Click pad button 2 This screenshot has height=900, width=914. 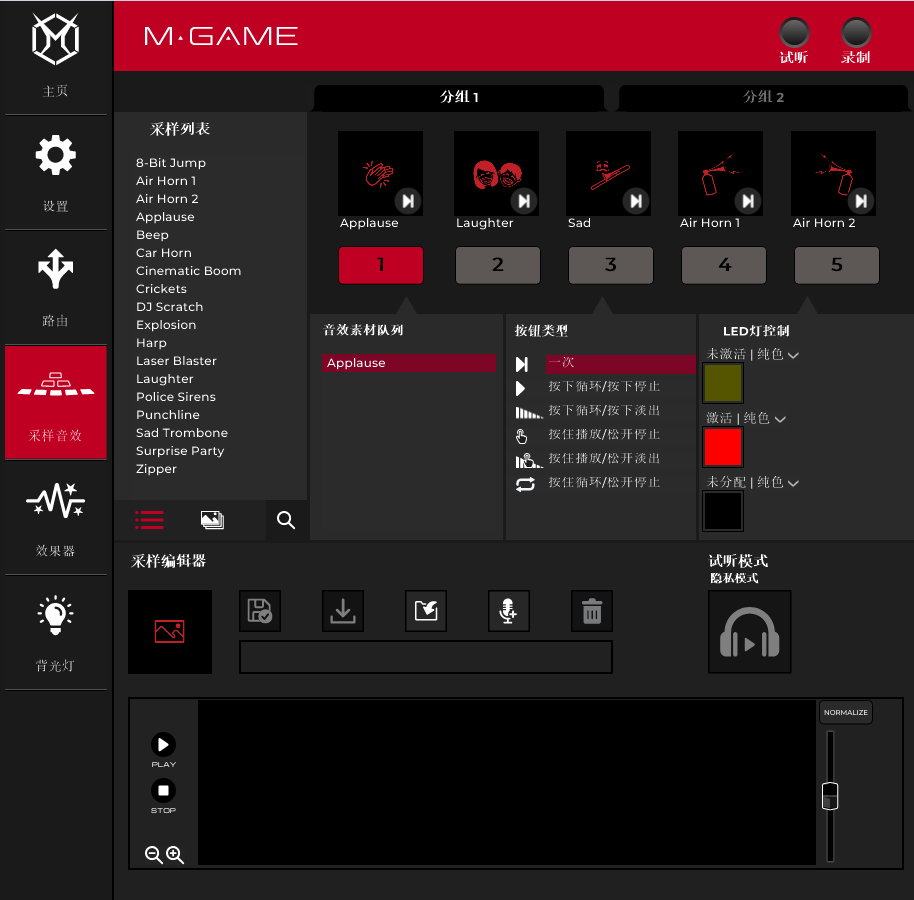tap(498, 265)
